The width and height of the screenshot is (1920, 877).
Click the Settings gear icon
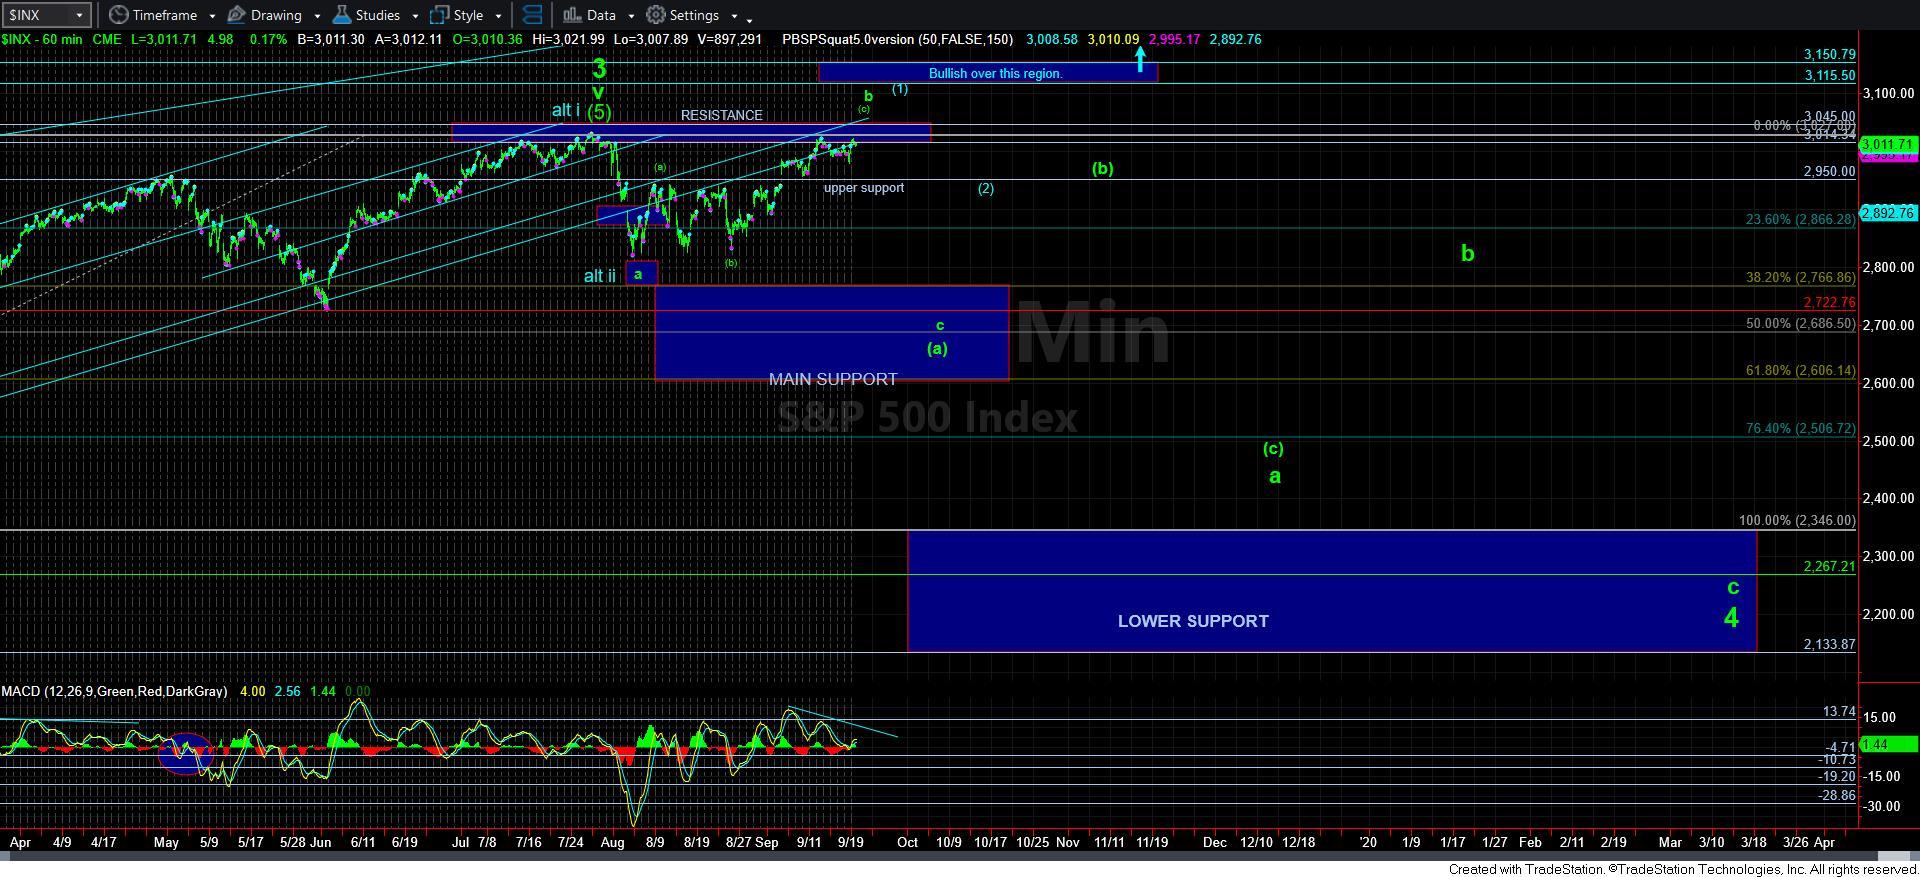pos(656,15)
